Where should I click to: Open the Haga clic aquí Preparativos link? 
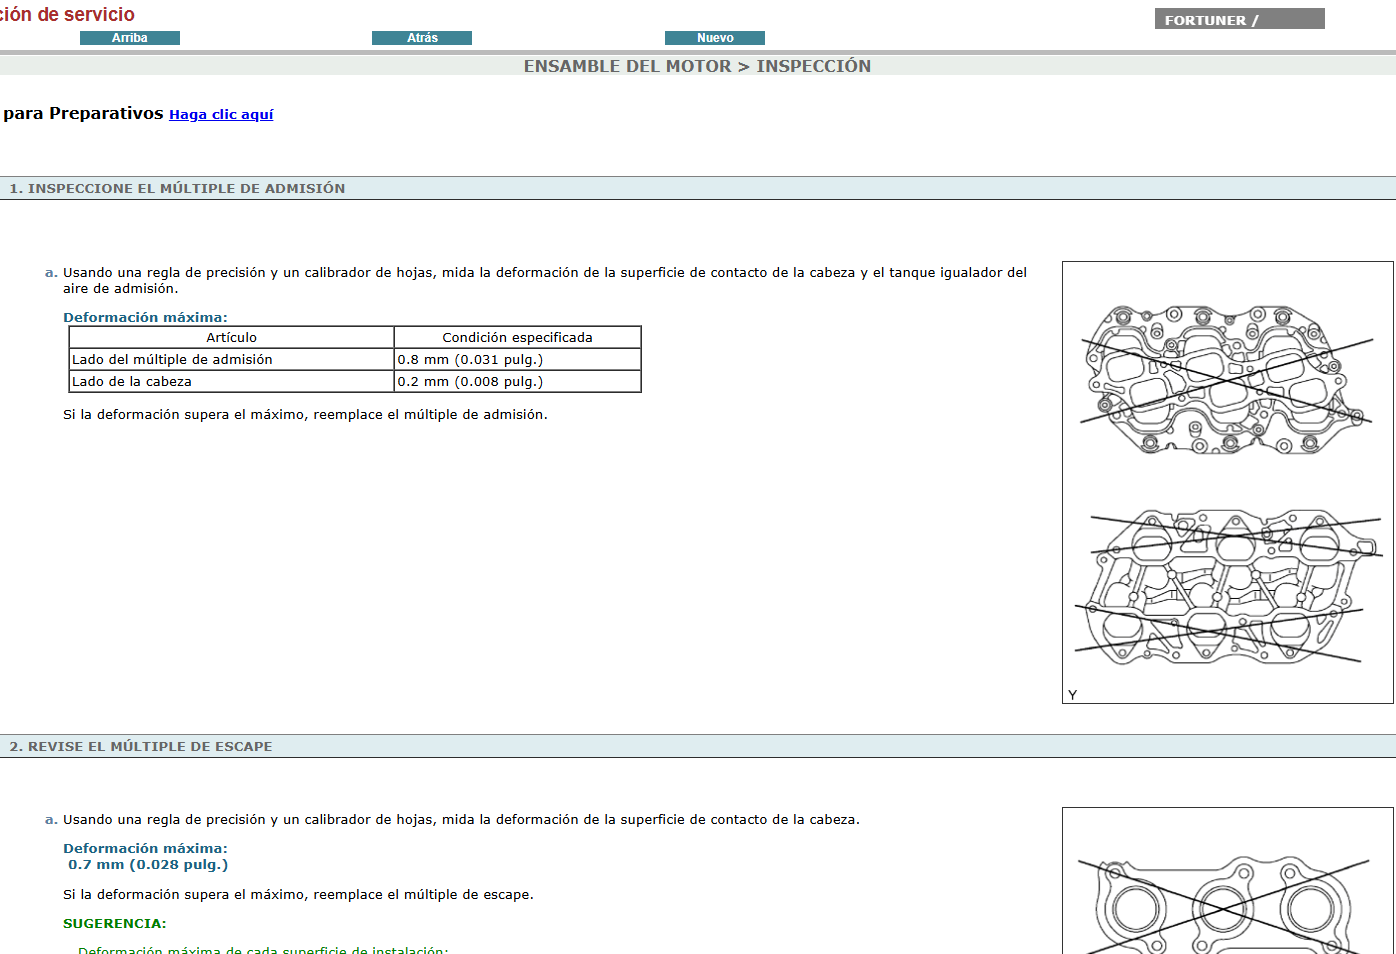tap(221, 114)
